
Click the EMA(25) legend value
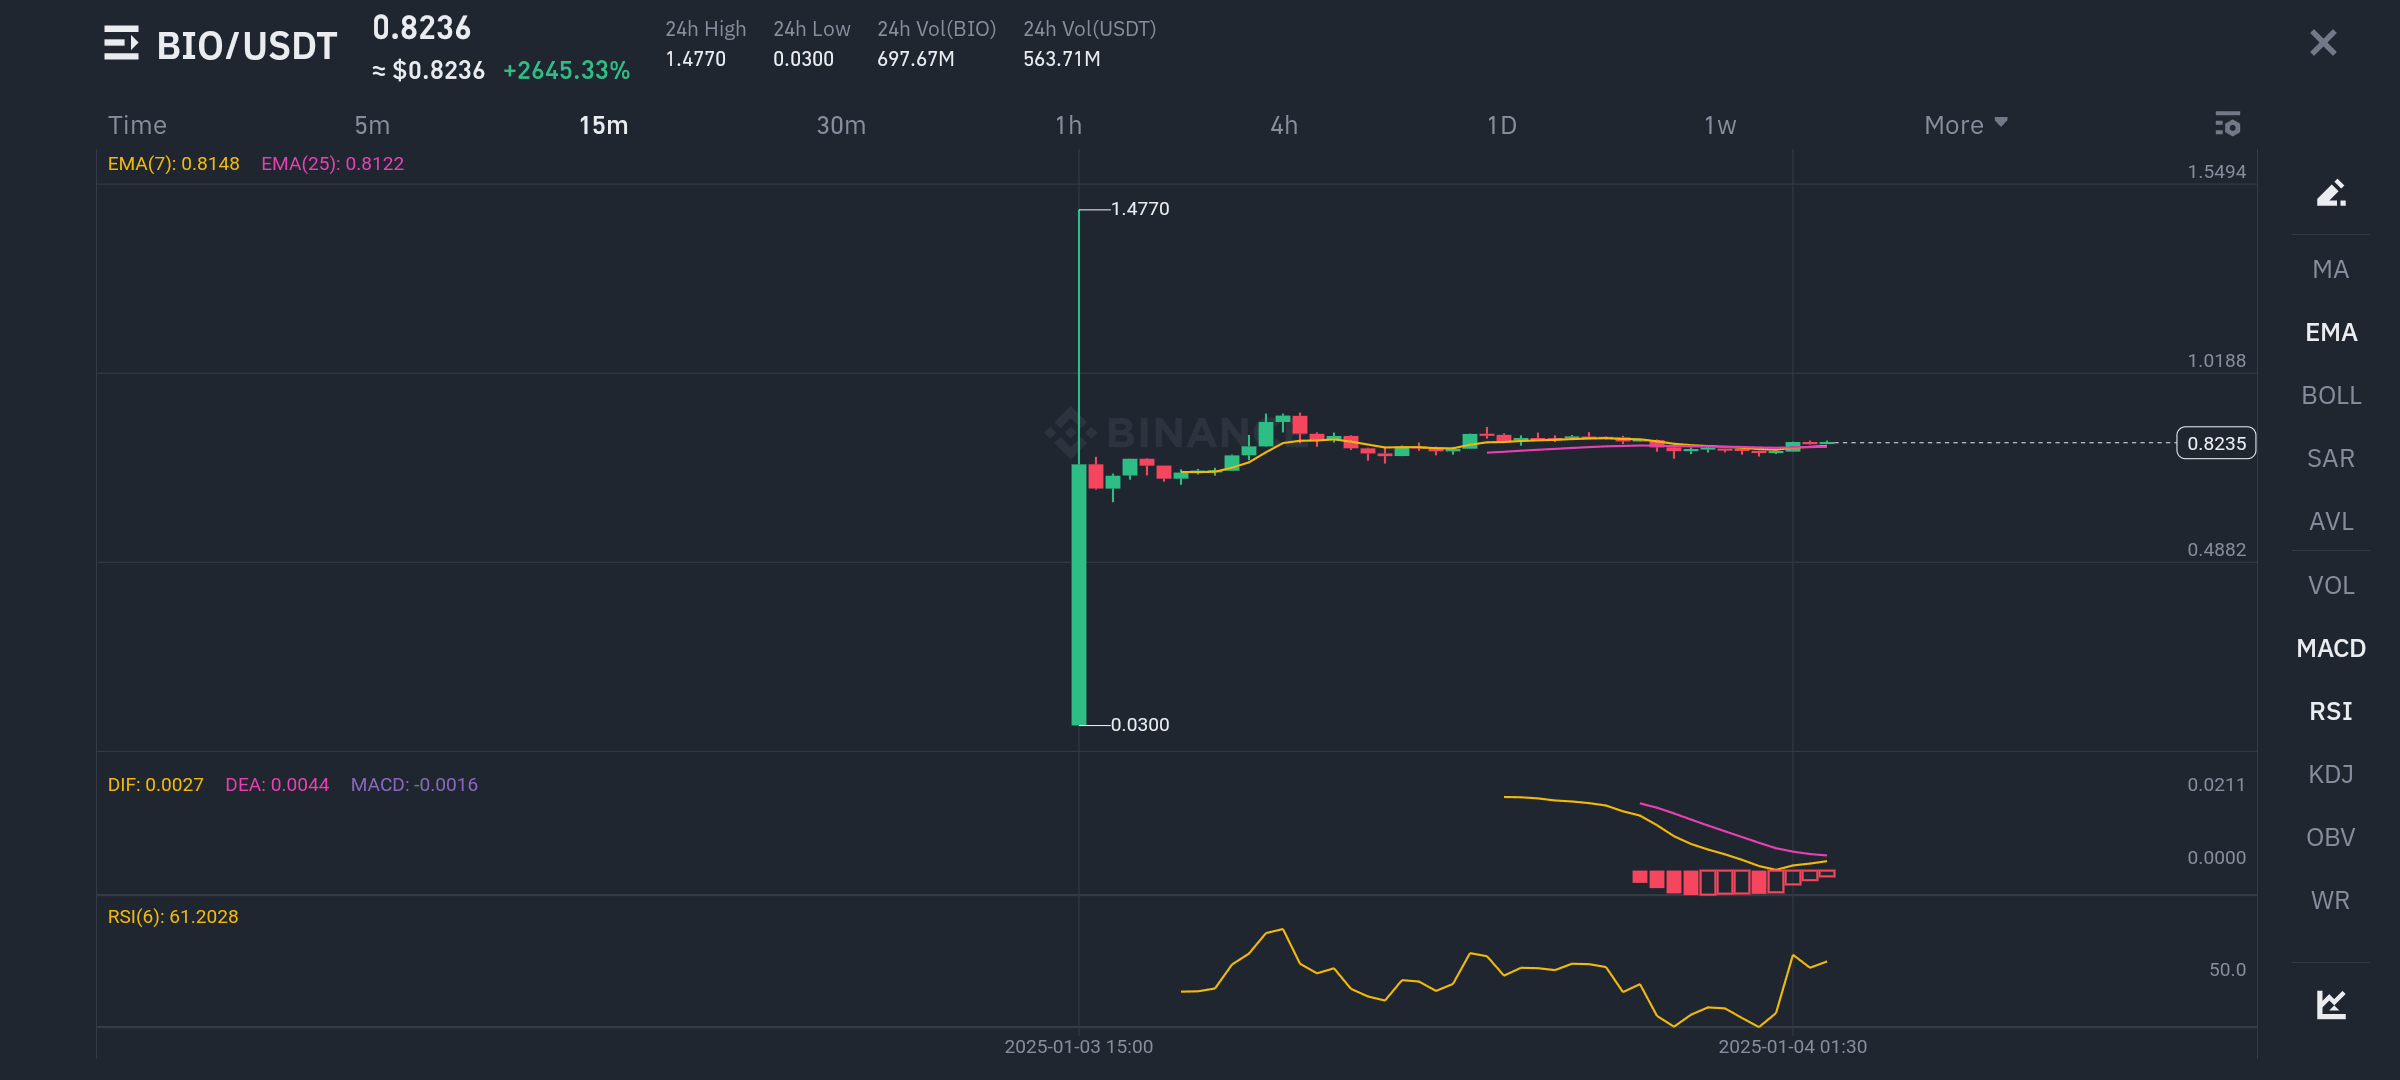pyautogui.click(x=333, y=164)
